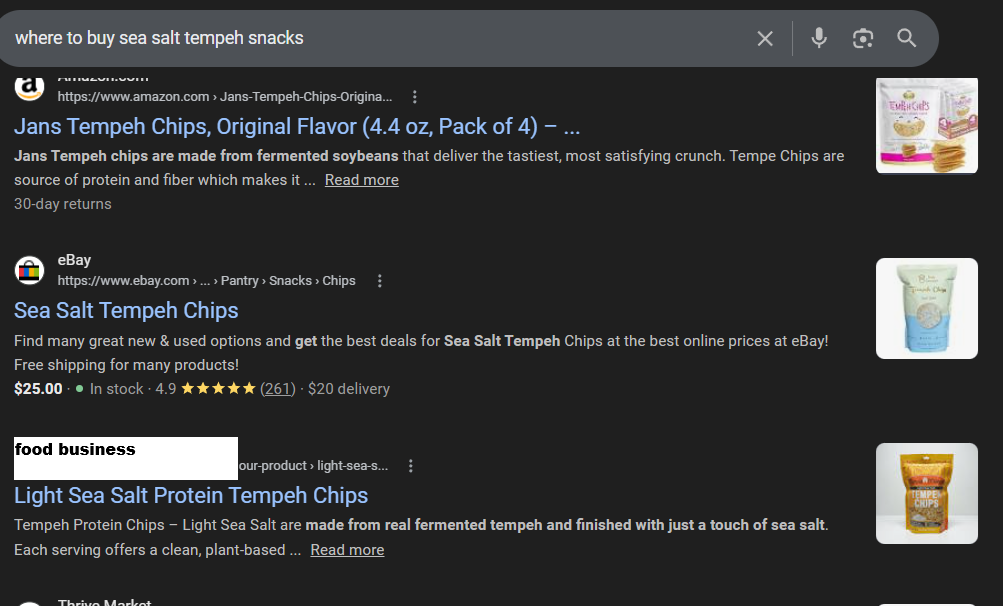1003x606 pixels.
Task: Open three-dot menu for Light Sea Salt result
Action: tap(411, 466)
